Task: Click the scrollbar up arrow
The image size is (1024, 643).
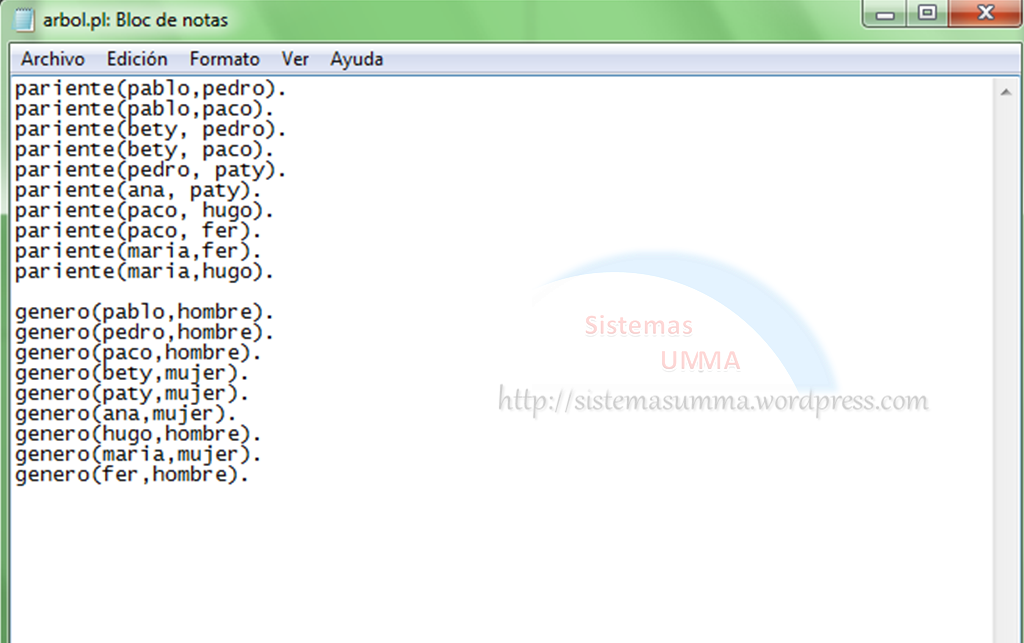Action: [x=1006, y=91]
